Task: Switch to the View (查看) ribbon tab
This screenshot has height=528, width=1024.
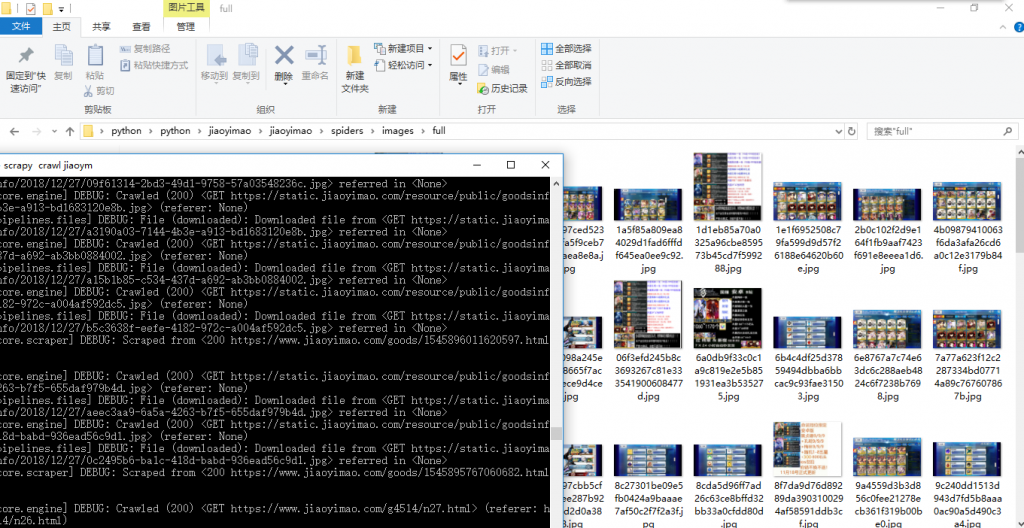Action: pyautogui.click(x=142, y=27)
